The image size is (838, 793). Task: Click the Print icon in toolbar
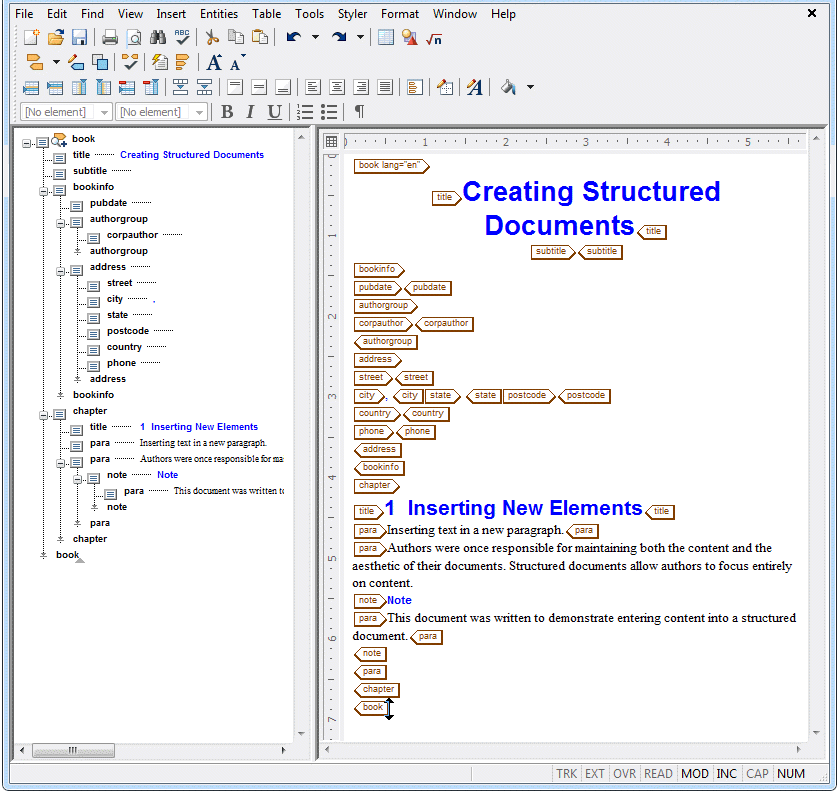110,37
